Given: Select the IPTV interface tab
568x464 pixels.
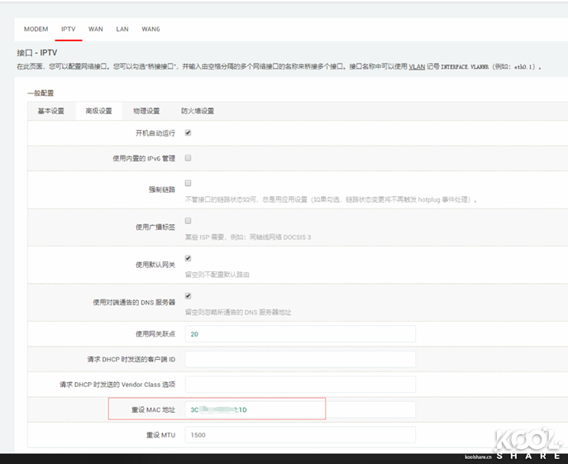Looking at the screenshot, I should [68, 29].
